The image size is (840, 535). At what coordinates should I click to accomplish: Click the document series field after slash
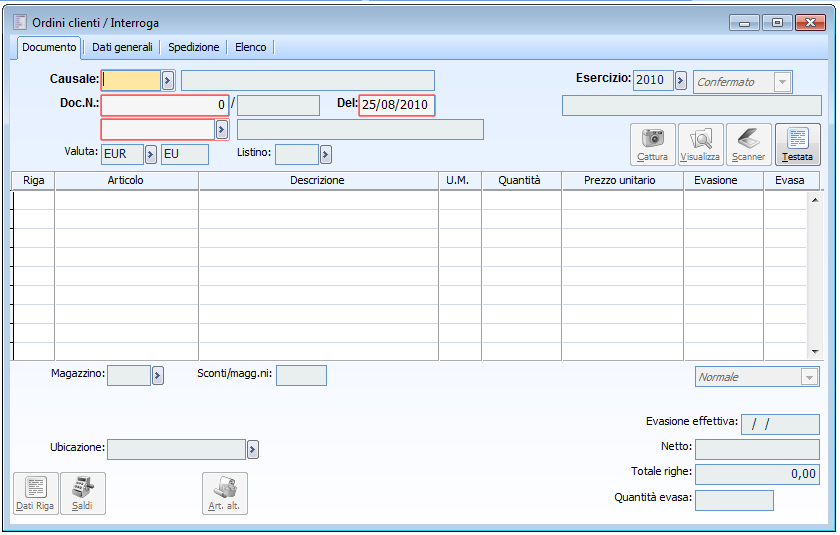(279, 106)
